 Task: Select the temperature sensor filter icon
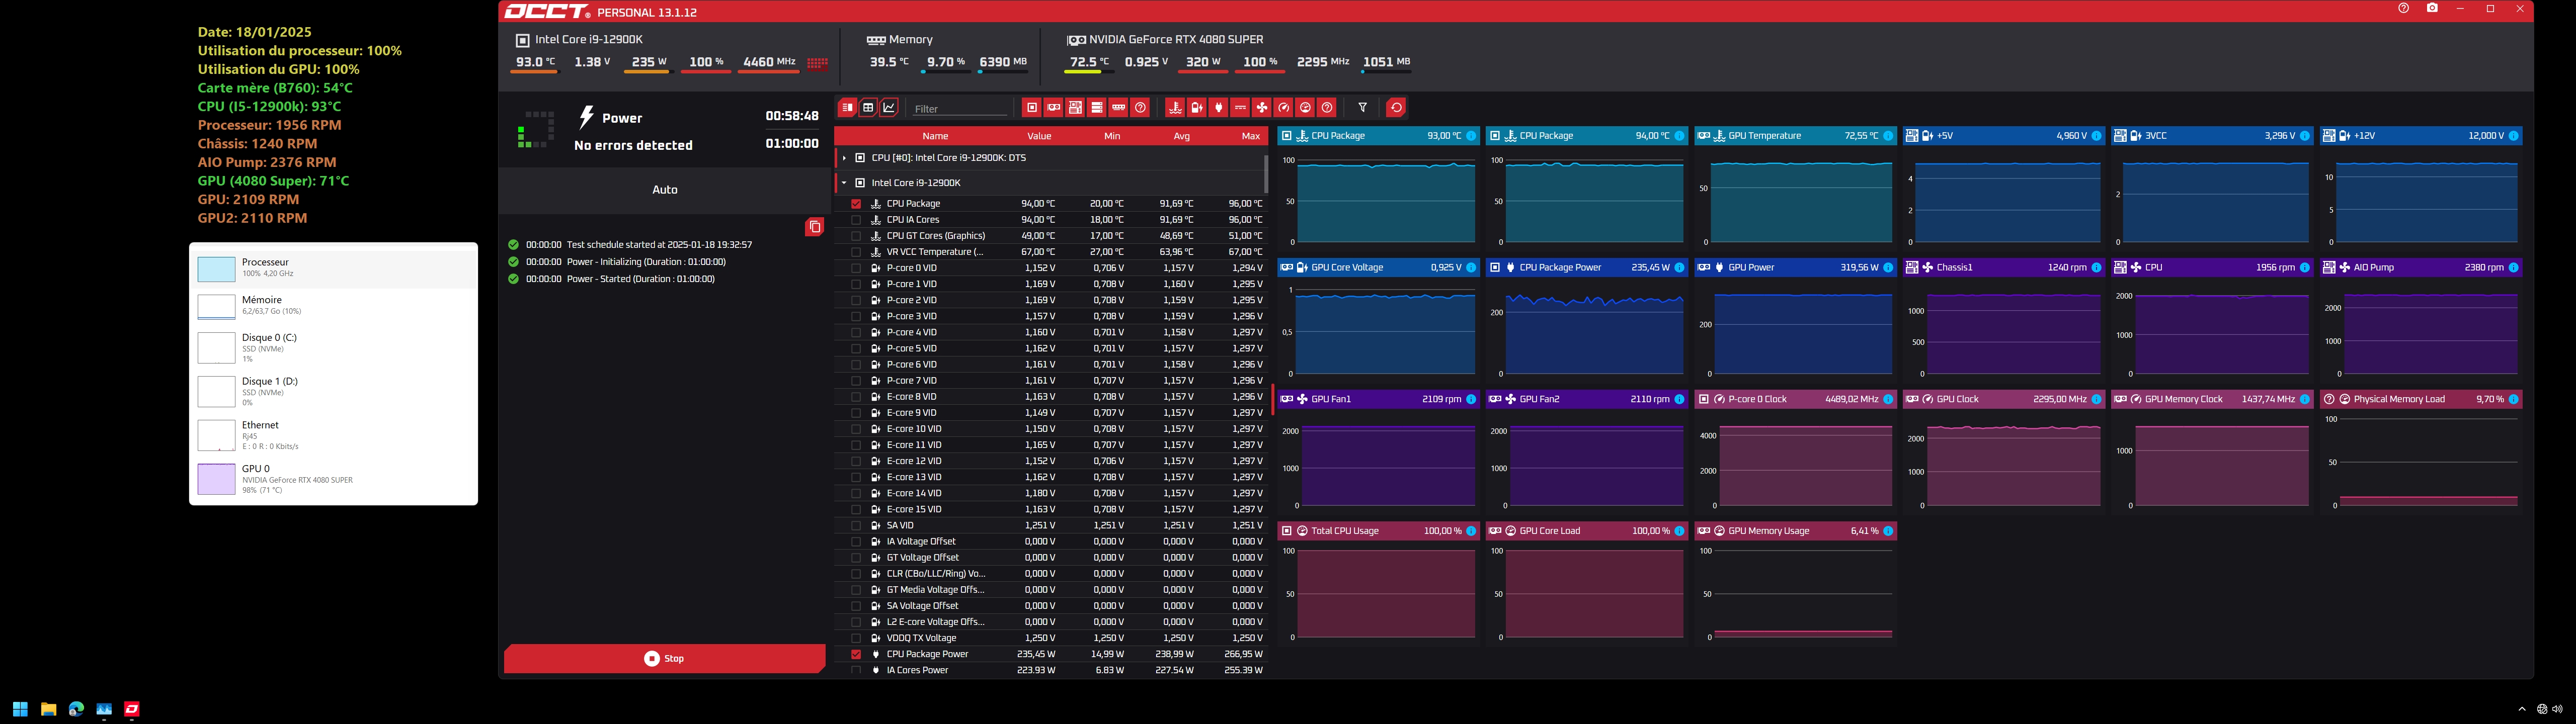coord(1175,108)
